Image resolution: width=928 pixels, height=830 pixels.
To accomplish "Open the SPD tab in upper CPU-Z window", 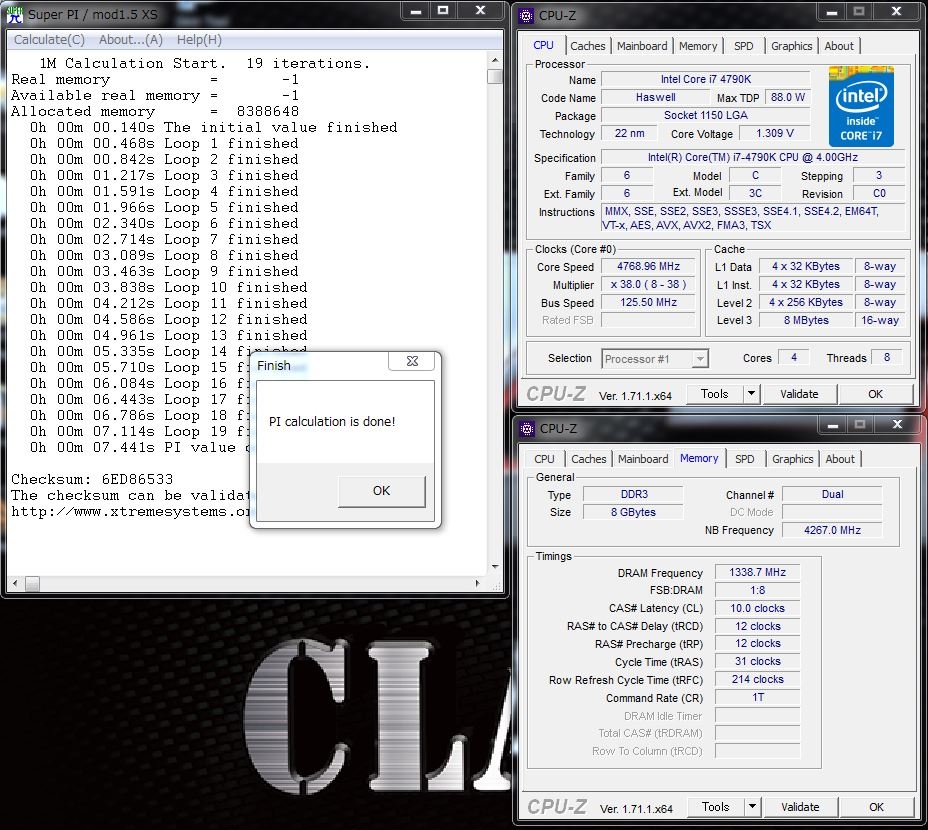I will pyautogui.click(x=744, y=46).
